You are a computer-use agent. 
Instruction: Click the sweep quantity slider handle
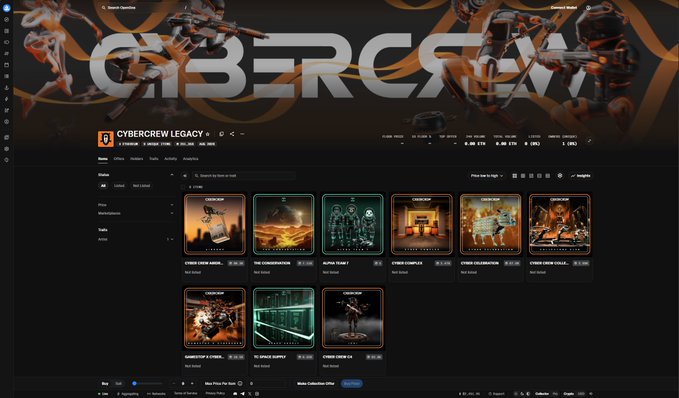pos(134,383)
